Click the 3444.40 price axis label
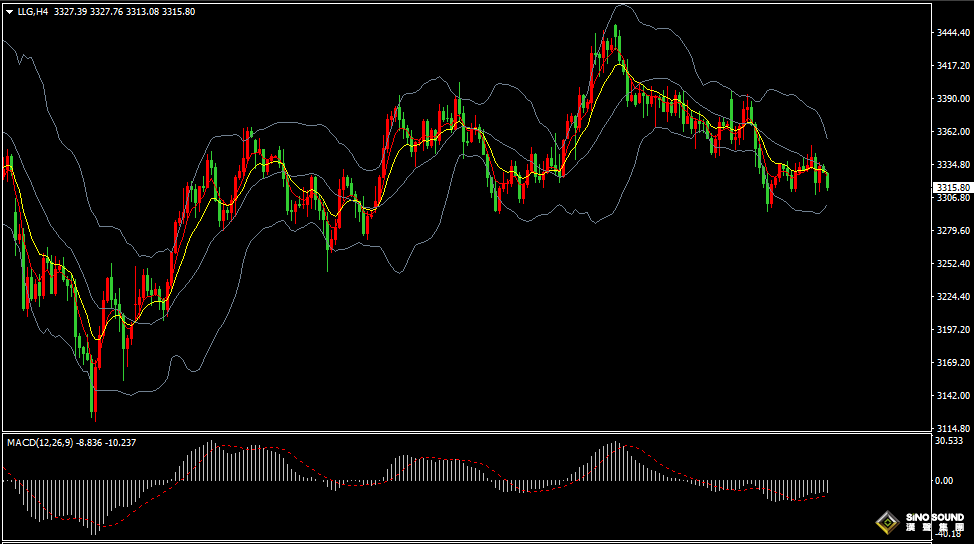The image size is (974, 544). [x=953, y=33]
